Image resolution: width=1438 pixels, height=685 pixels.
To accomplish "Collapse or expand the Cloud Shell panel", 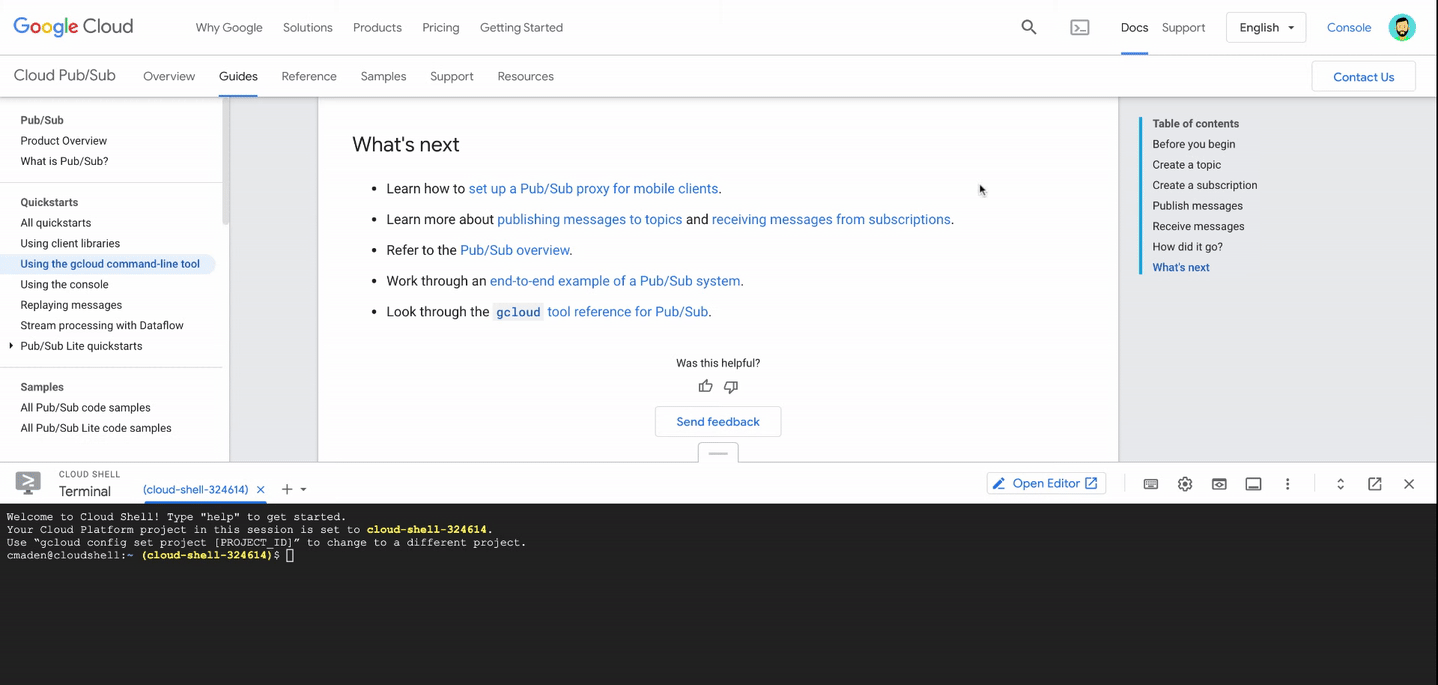I will coord(1341,484).
